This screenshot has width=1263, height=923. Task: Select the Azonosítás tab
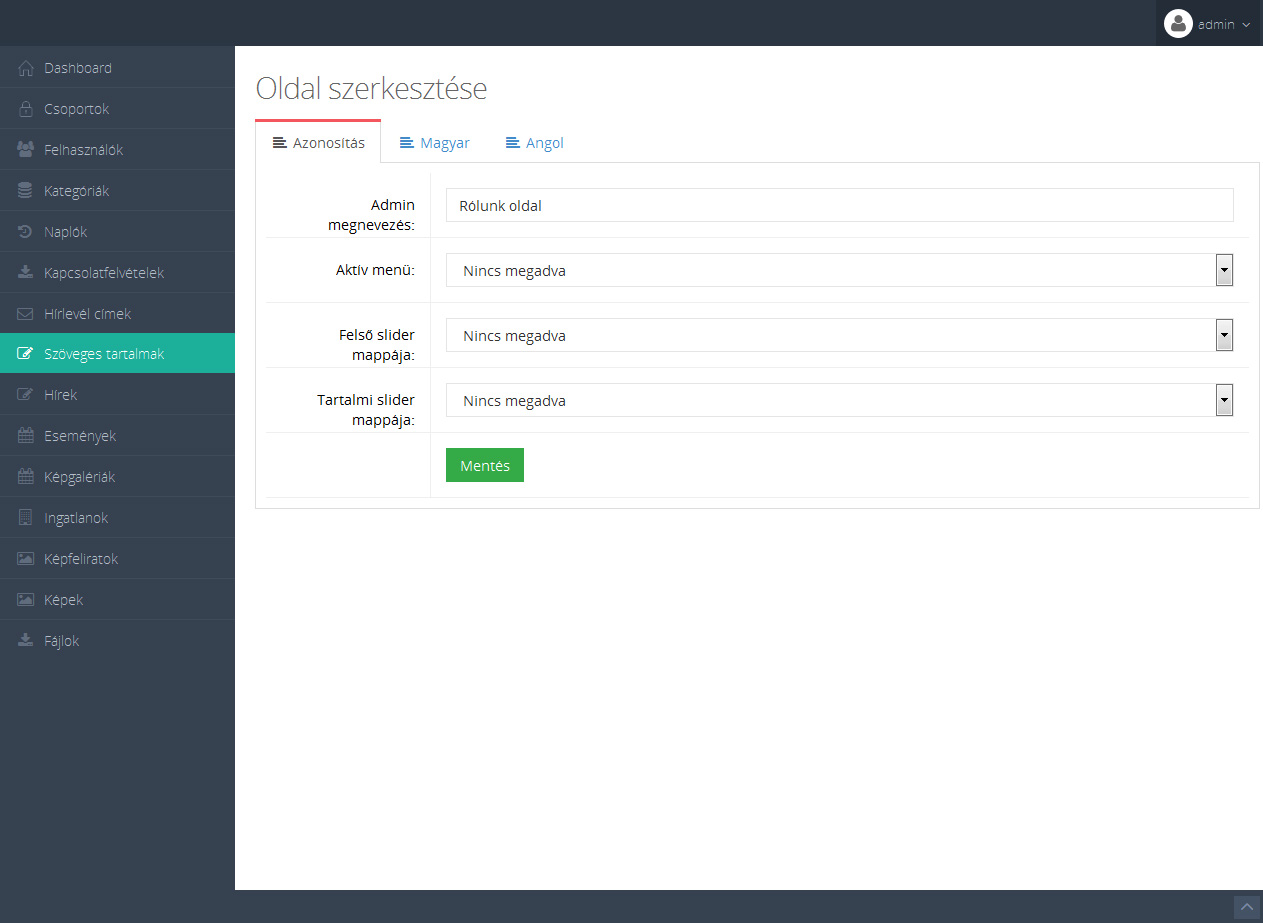(318, 143)
